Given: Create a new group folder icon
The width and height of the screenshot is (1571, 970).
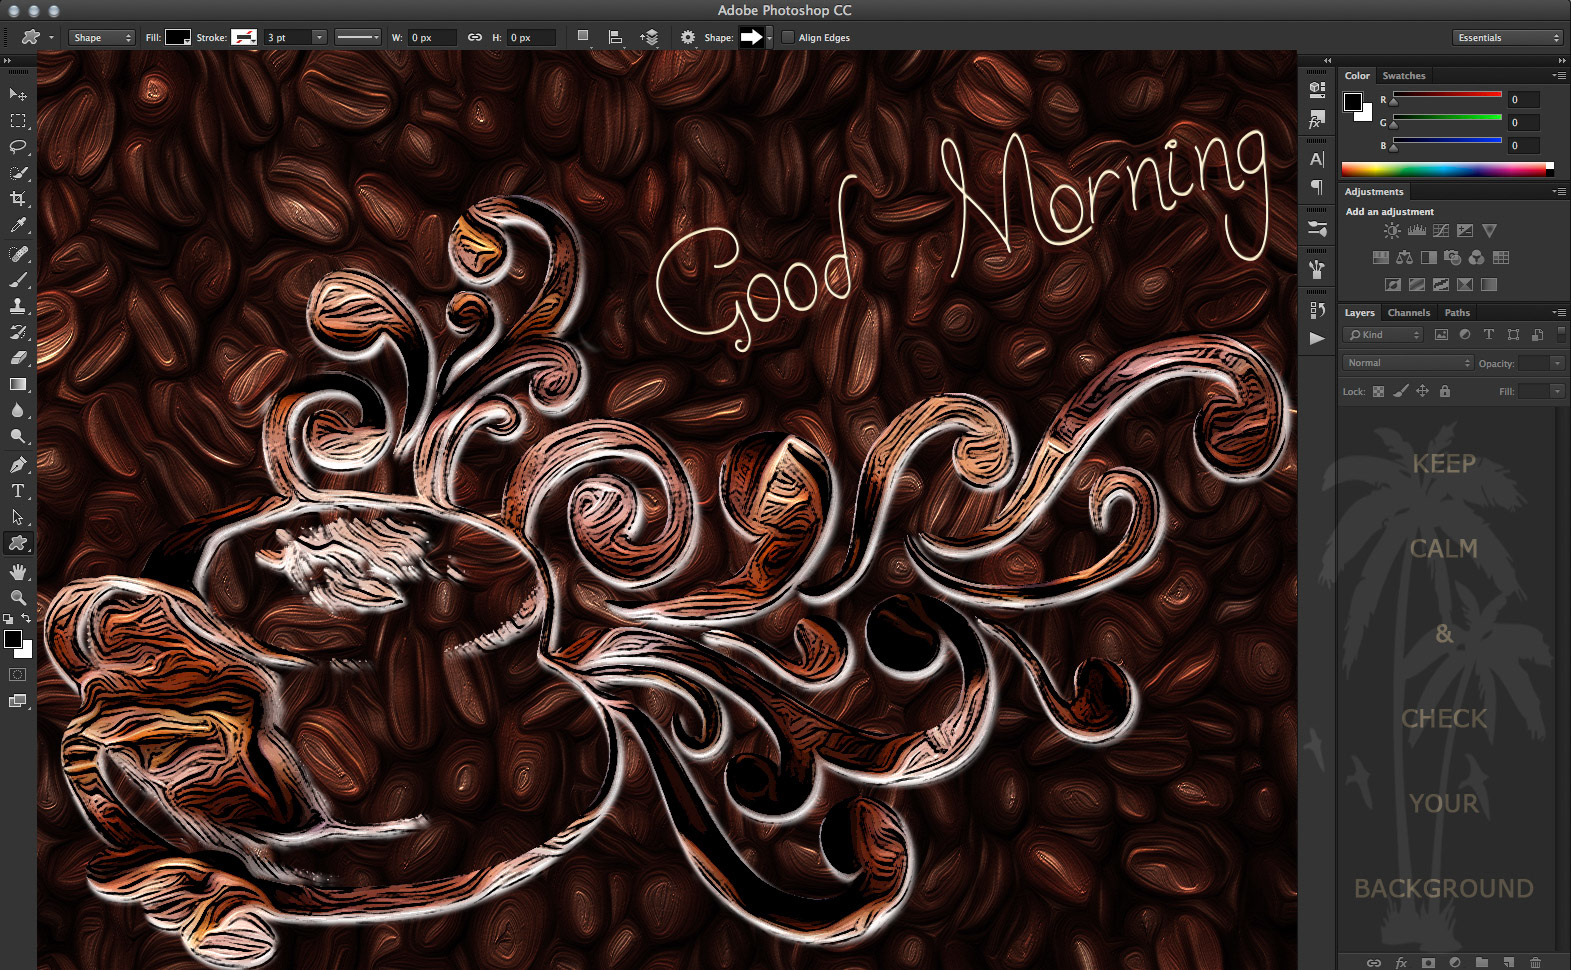Looking at the screenshot, I should (1482, 963).
